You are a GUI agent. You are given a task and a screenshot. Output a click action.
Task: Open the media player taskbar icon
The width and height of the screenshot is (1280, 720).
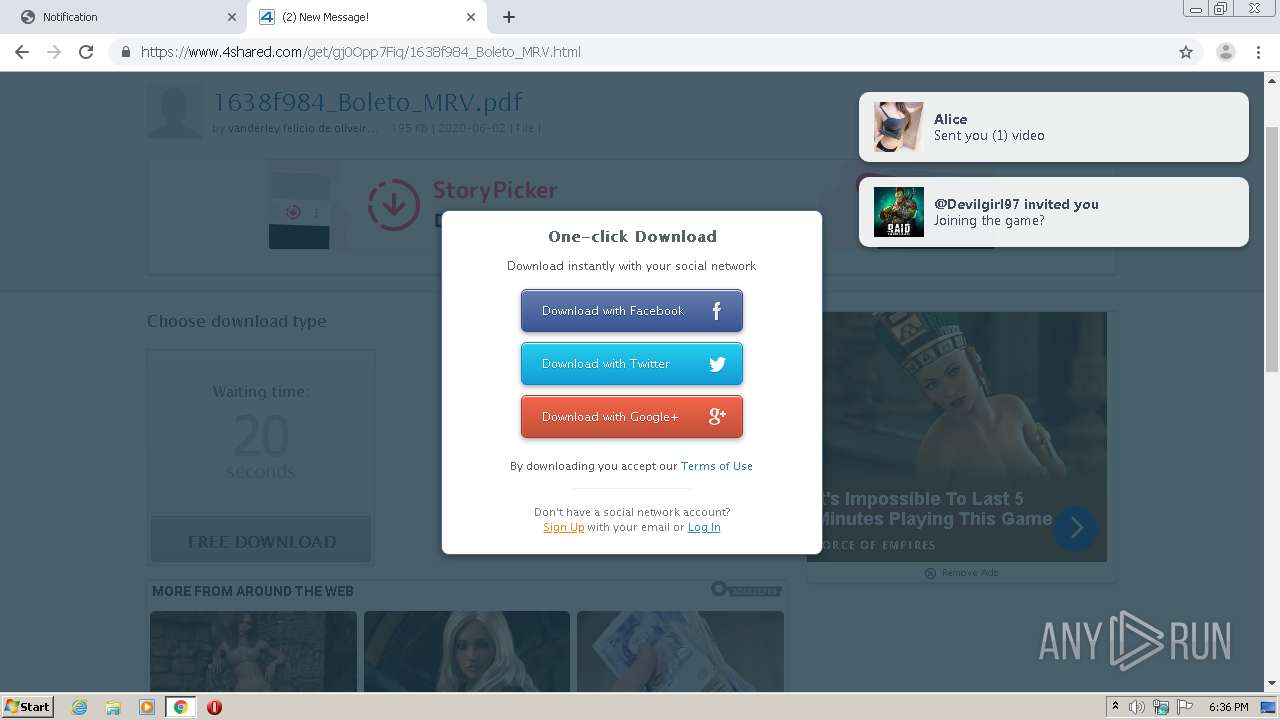tap(147, 707)
